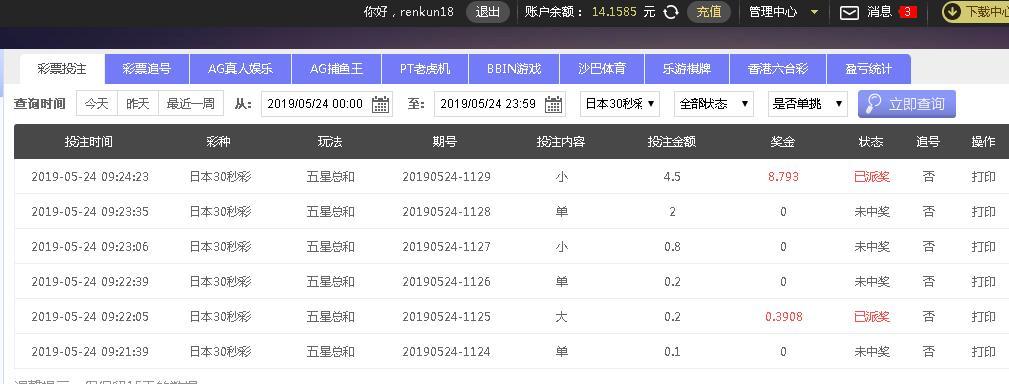Open the 香港六合彩 tab
The width and height of the screenshot is (1009, 384).
tap(778, 69)
